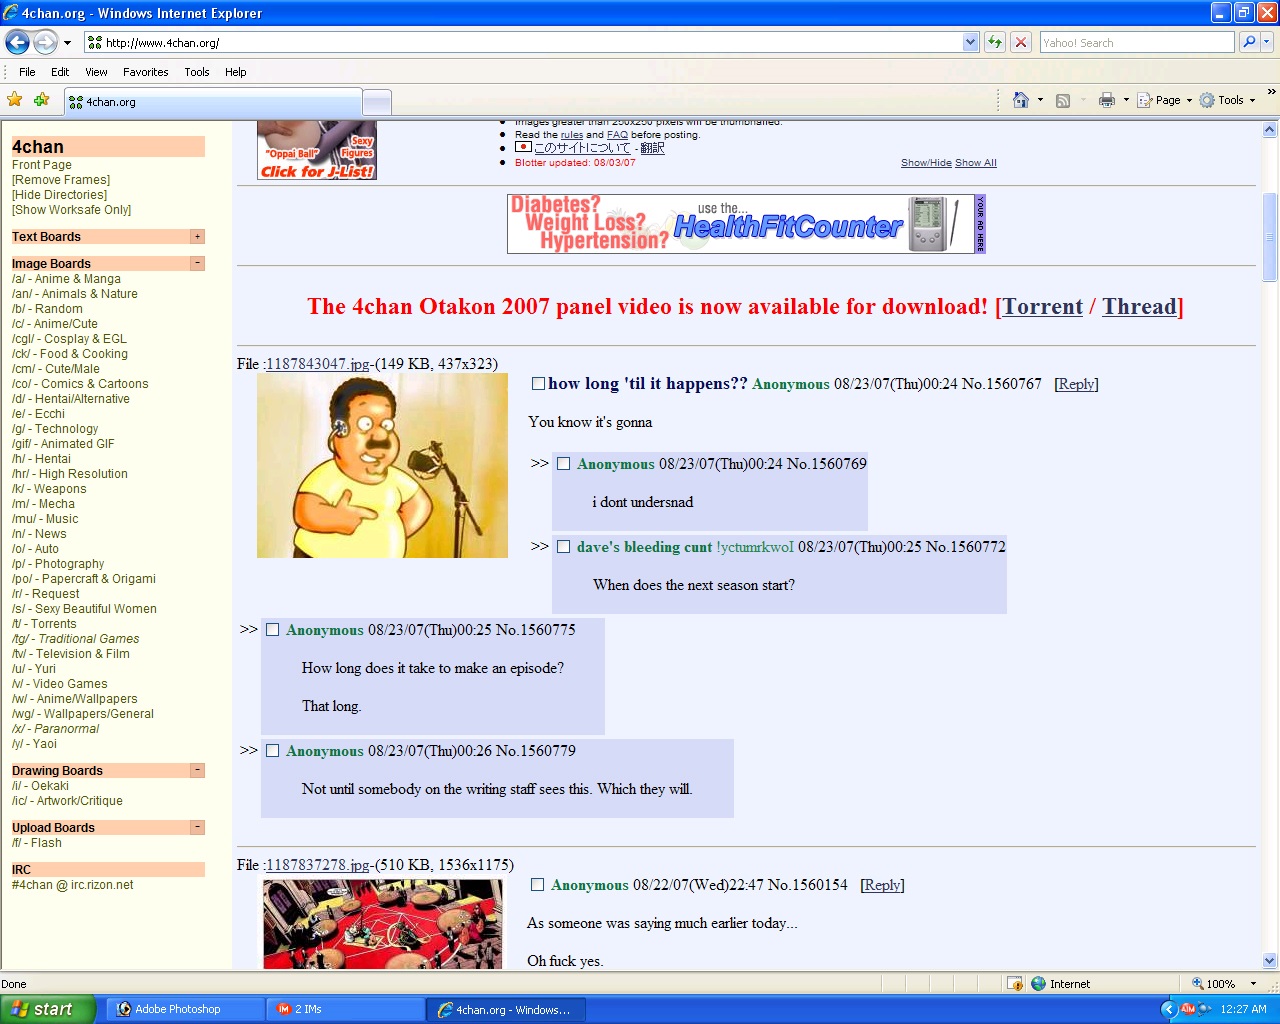Open file link 1187843047.jpg

[318, 364]
